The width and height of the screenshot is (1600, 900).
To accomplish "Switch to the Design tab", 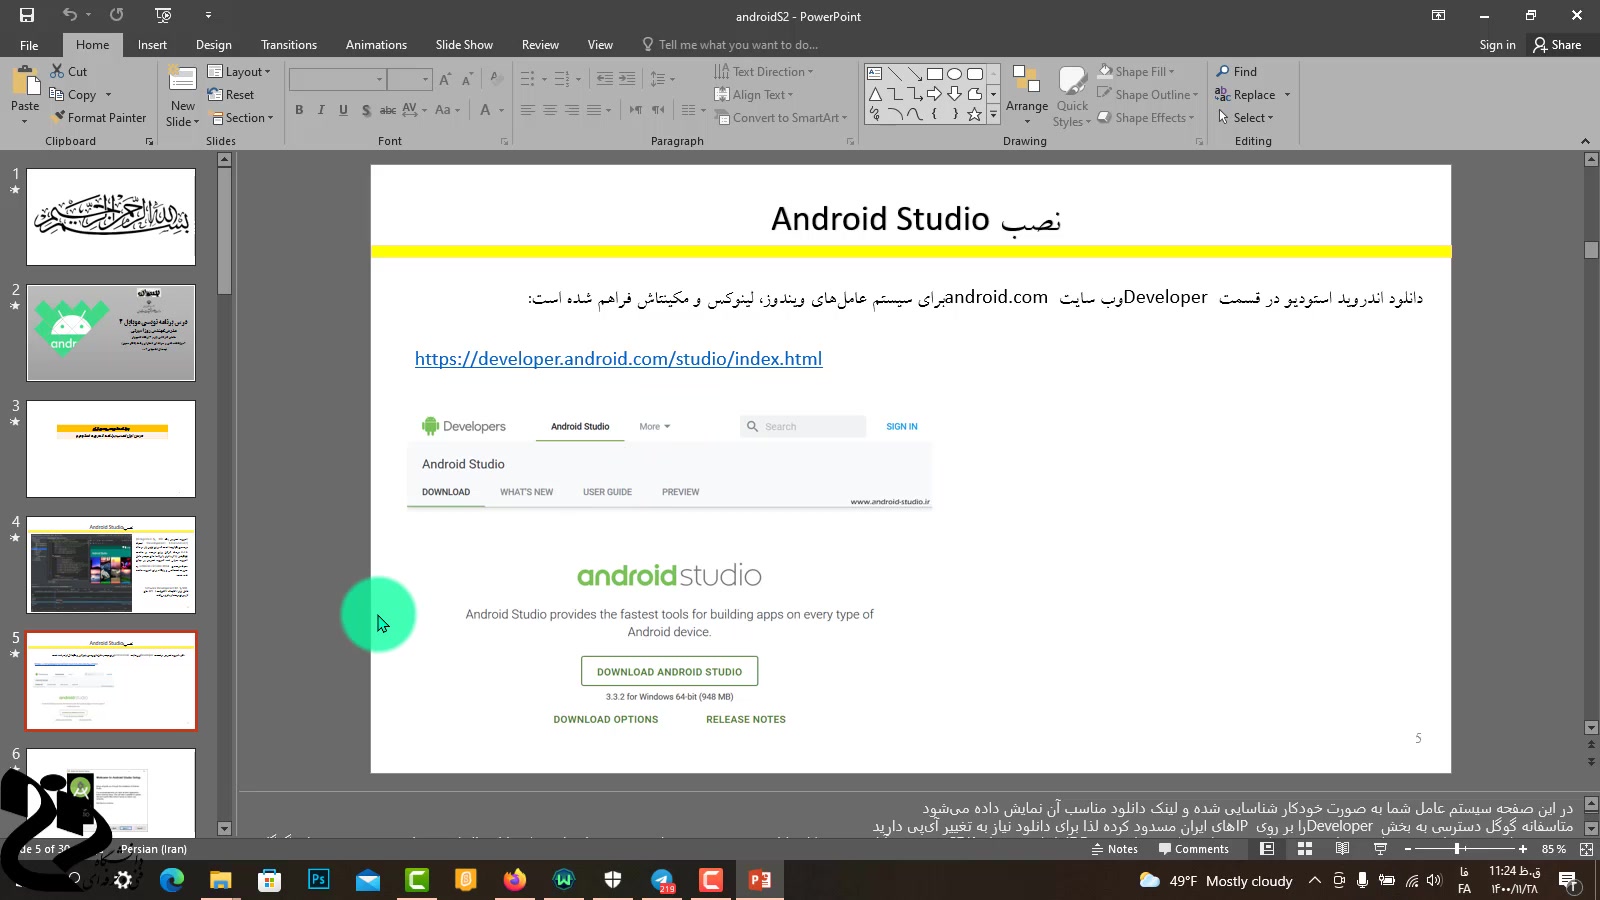I will 213,45.
